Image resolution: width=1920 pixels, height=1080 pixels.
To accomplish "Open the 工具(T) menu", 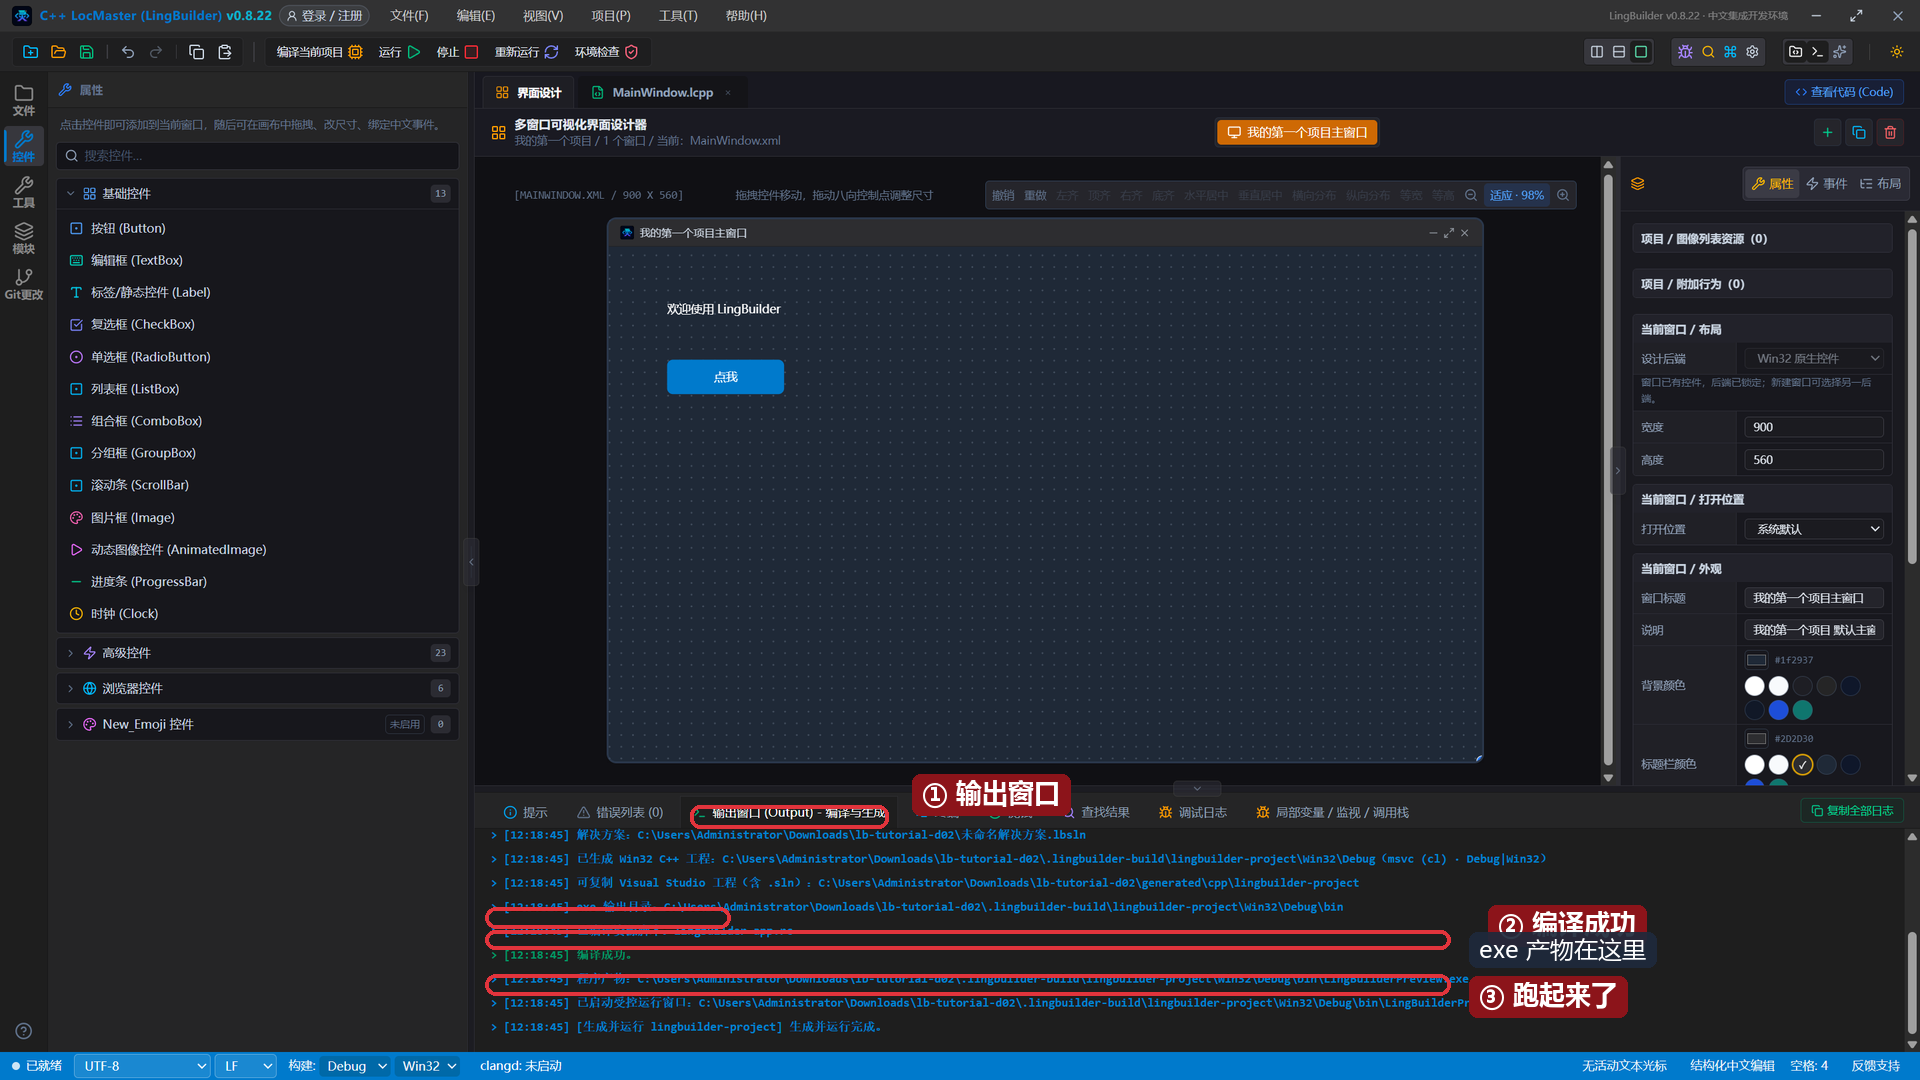I will (678, 16).
